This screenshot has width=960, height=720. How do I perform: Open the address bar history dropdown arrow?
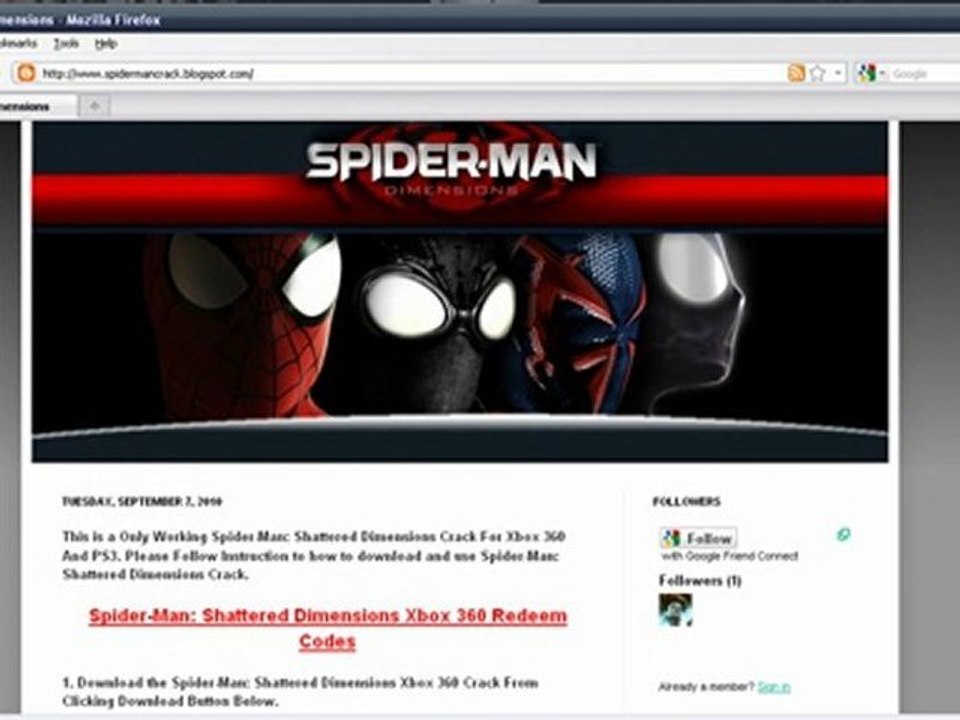(x=838, y=73)
